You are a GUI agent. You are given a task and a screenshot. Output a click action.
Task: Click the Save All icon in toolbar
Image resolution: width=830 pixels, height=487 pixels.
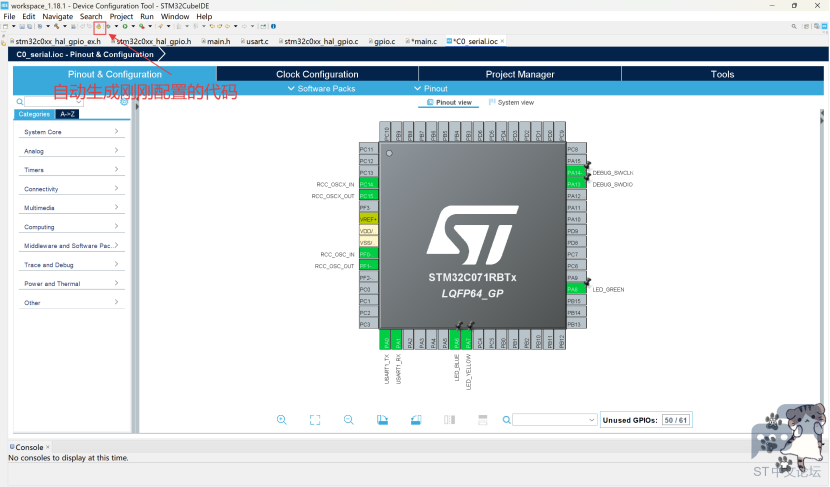29,26
